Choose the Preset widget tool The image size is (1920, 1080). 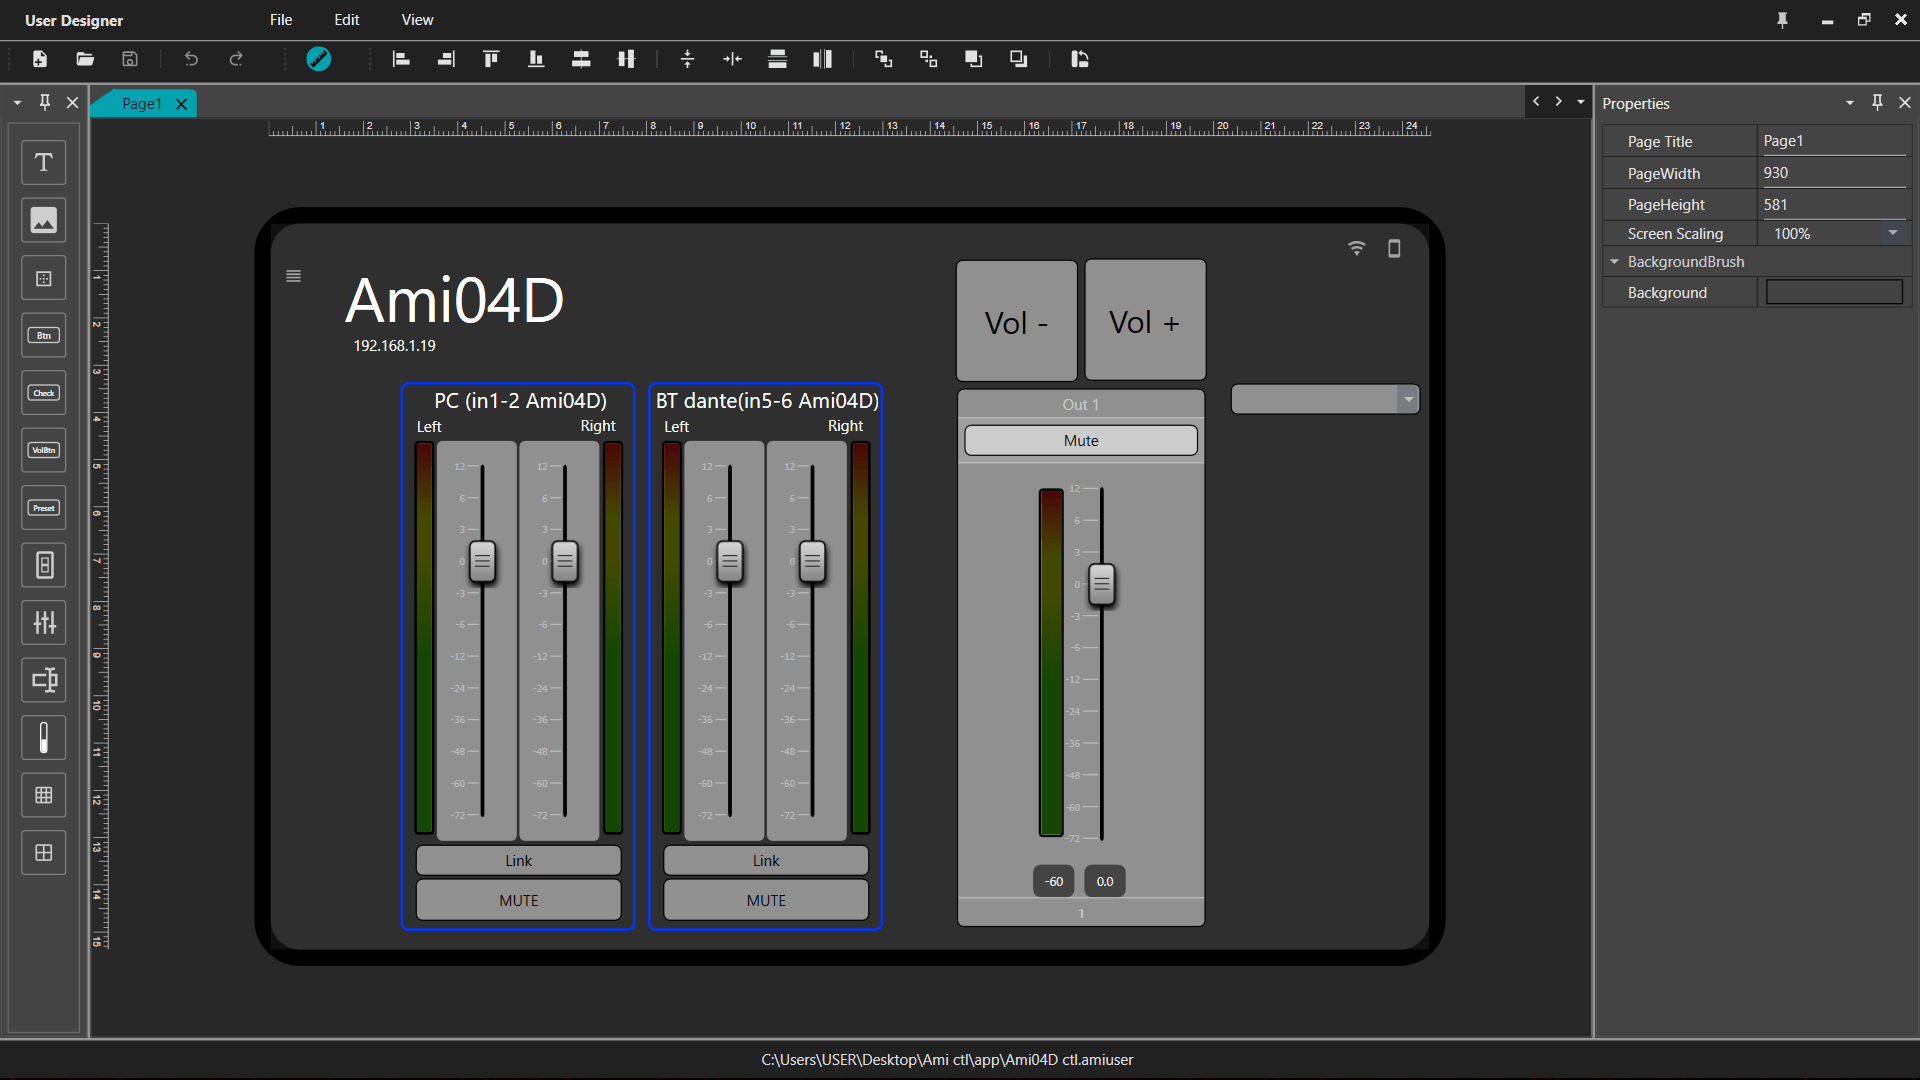pos(44,508)
